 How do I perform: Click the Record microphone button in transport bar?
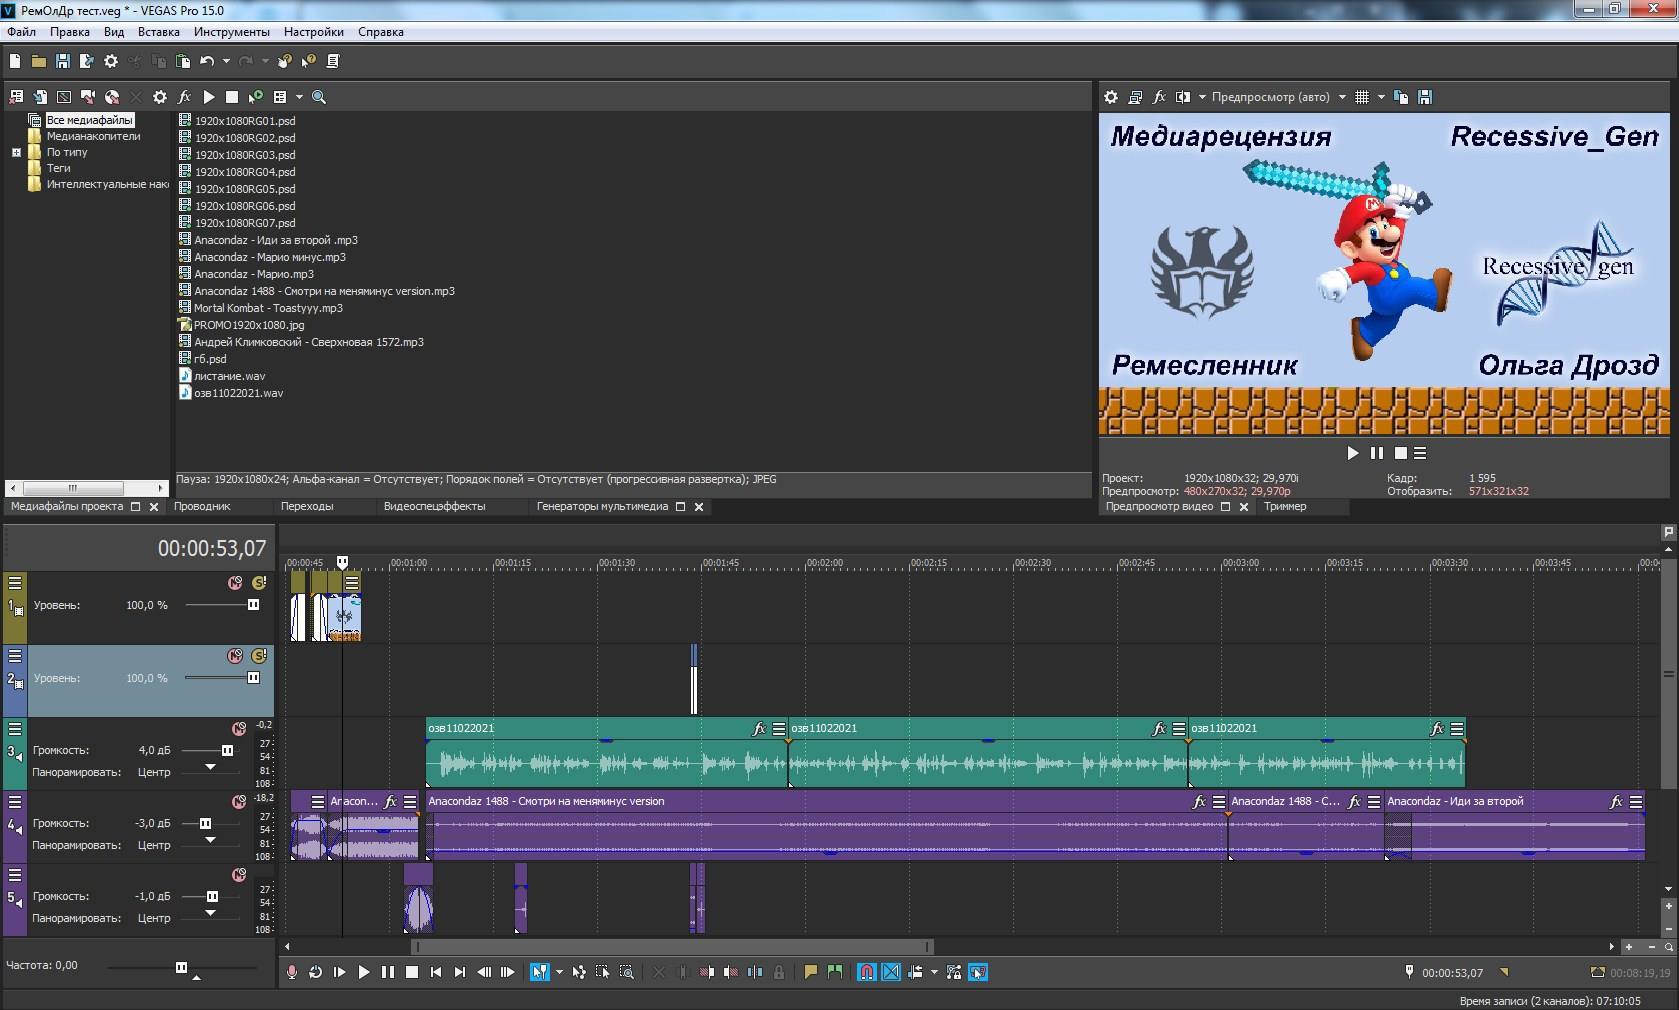(292, 972)
